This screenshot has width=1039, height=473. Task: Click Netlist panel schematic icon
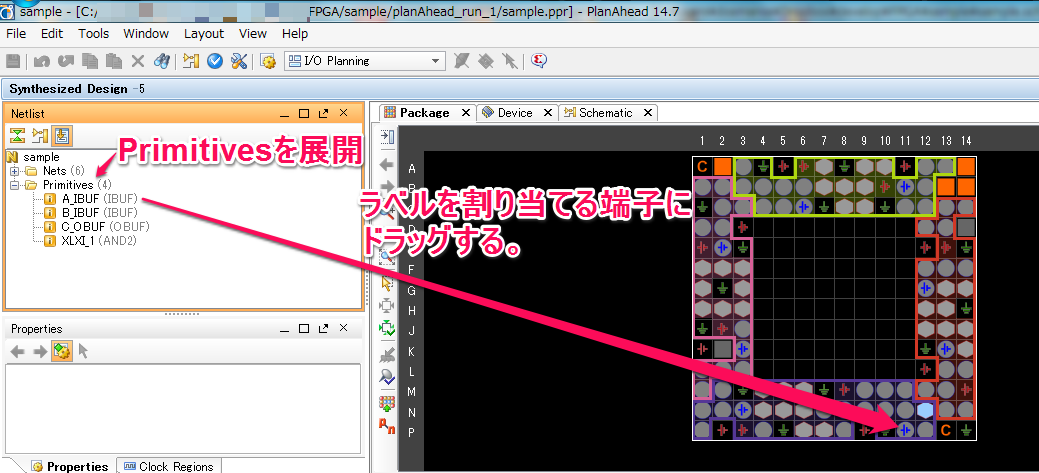pyautogui.click(x=40, y=136)
